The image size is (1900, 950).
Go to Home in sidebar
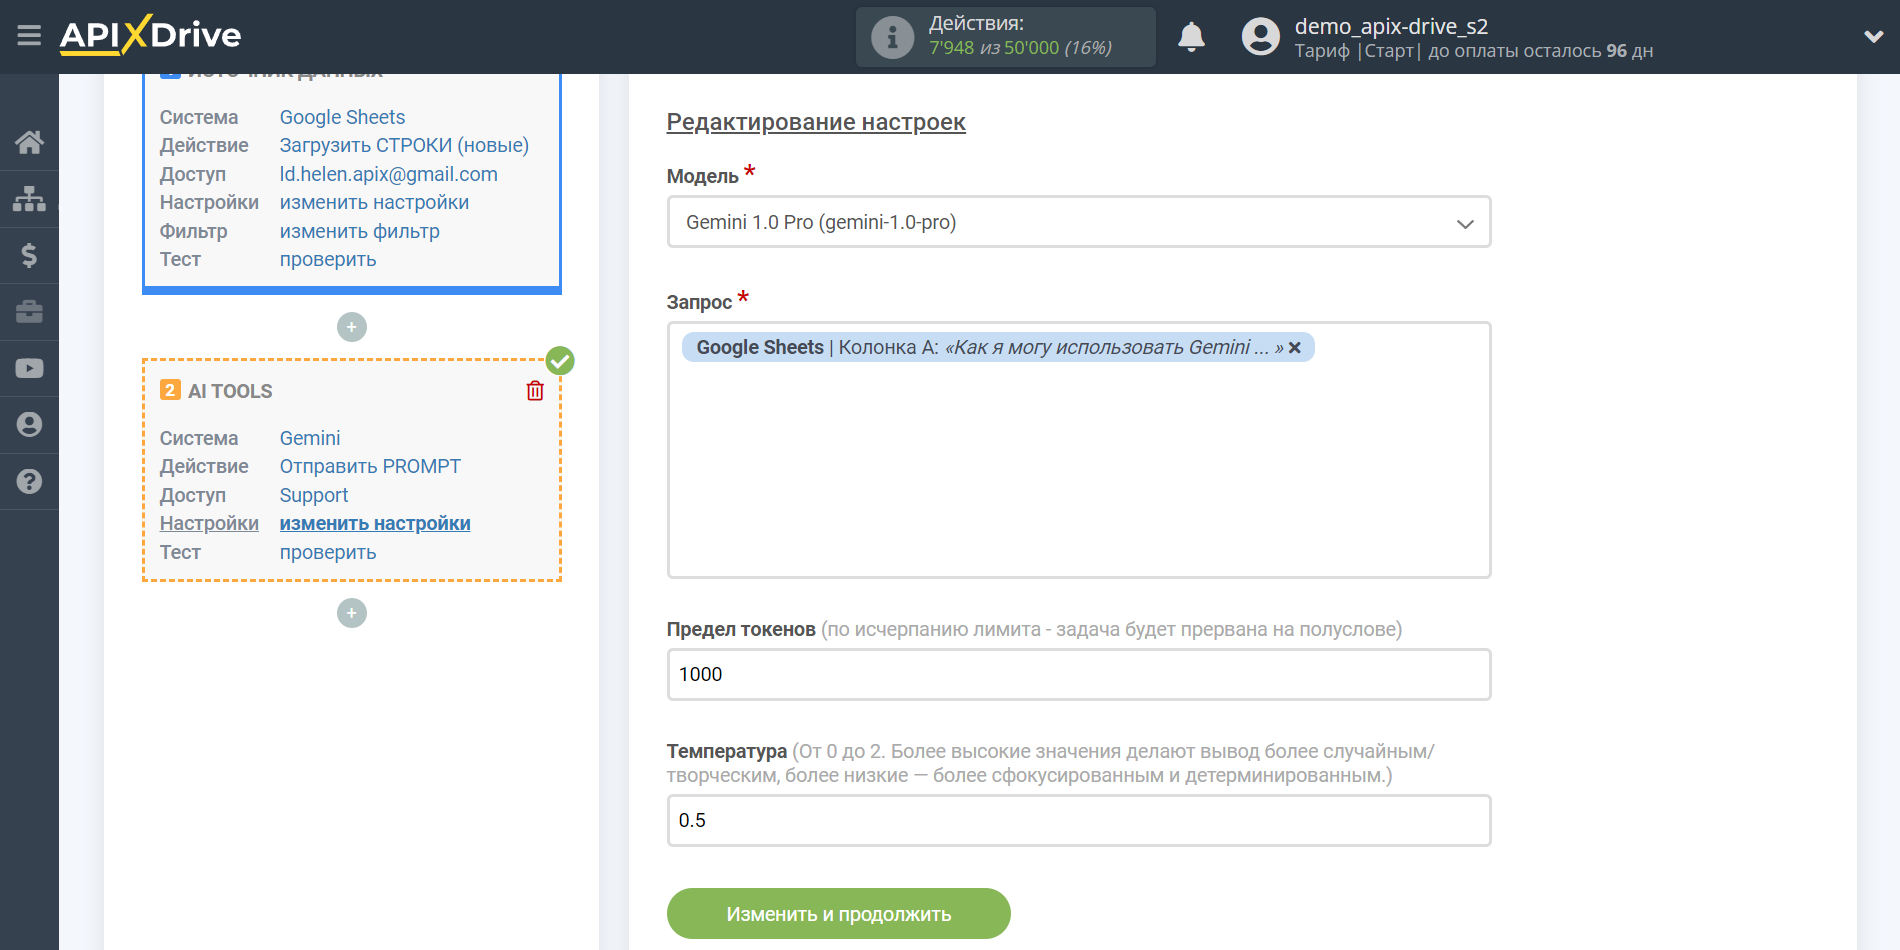point(29,142)
